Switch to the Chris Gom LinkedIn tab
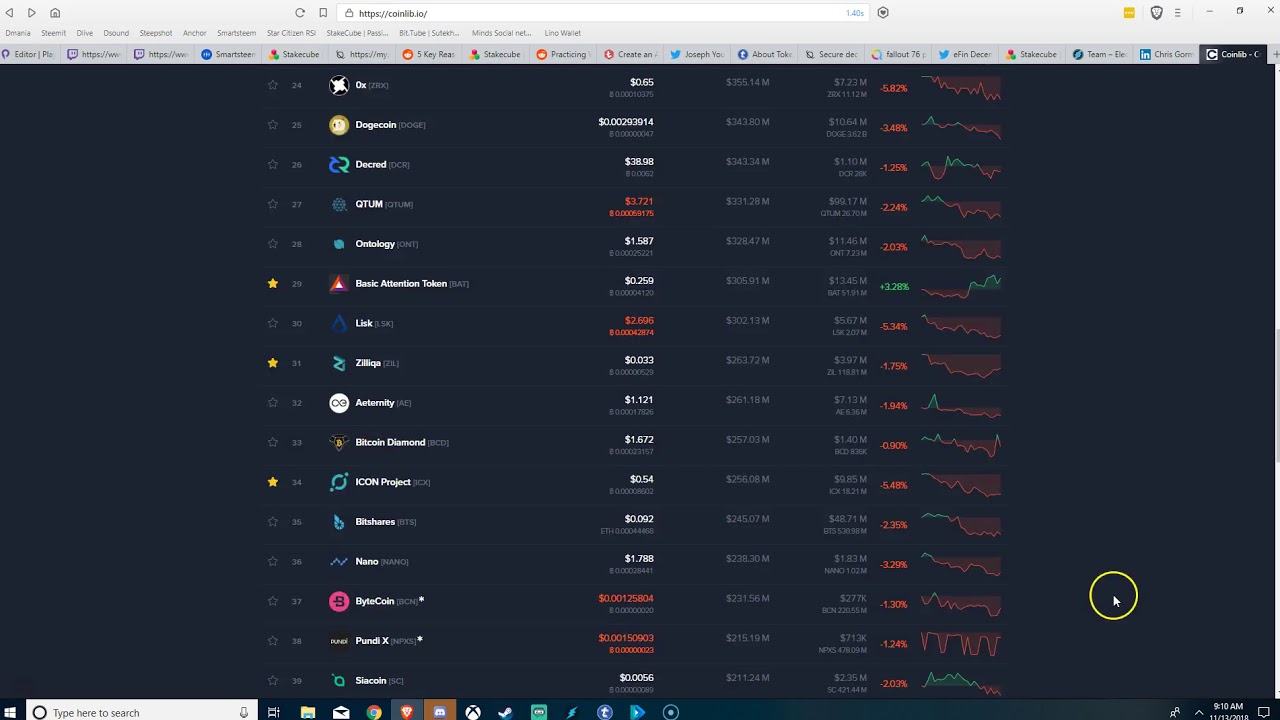The width and height of the screenshot is (1280, 720). 1167,54
